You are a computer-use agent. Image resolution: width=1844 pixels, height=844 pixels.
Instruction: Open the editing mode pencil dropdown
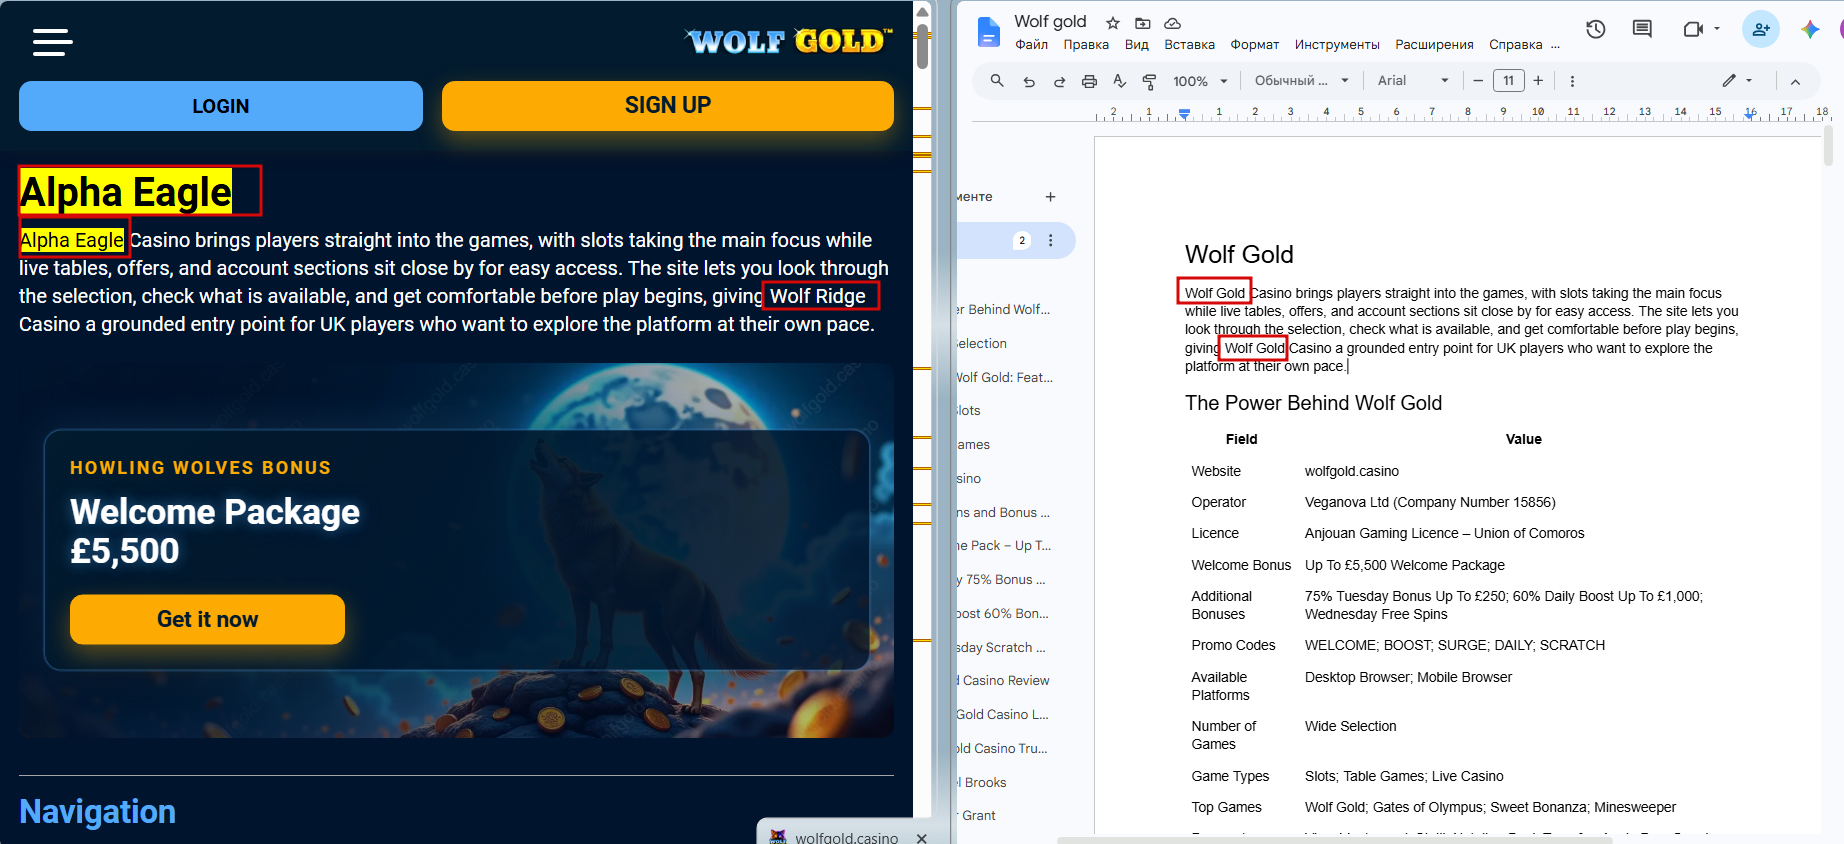coord(1737,81)
